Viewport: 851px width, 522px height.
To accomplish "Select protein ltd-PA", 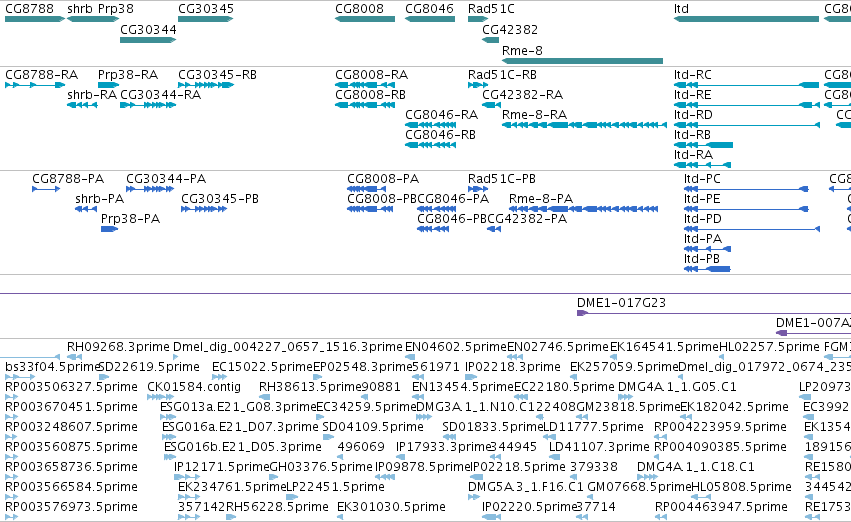I will click(x=707, y=250).
